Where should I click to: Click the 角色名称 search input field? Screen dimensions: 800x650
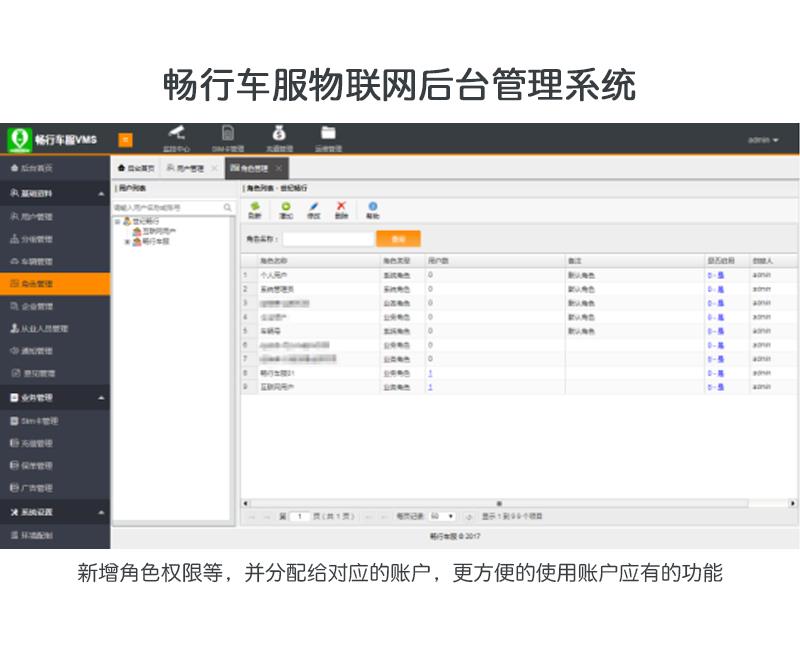pos(327,240)
